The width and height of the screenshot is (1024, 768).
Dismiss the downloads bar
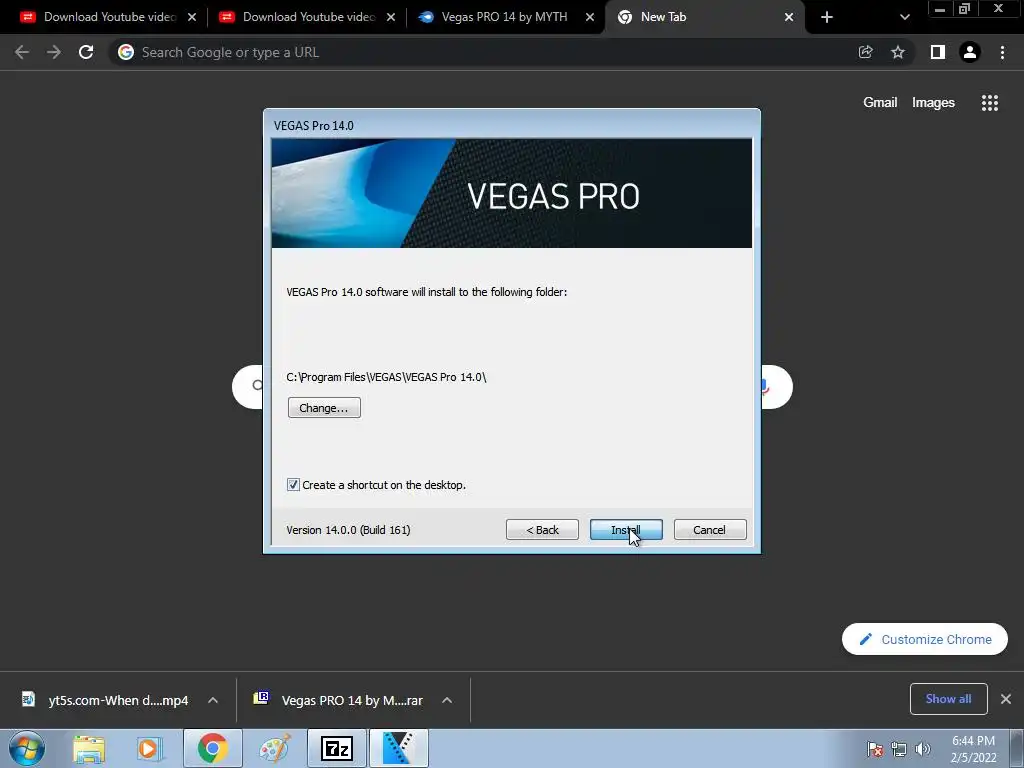tap(1006, 699)
